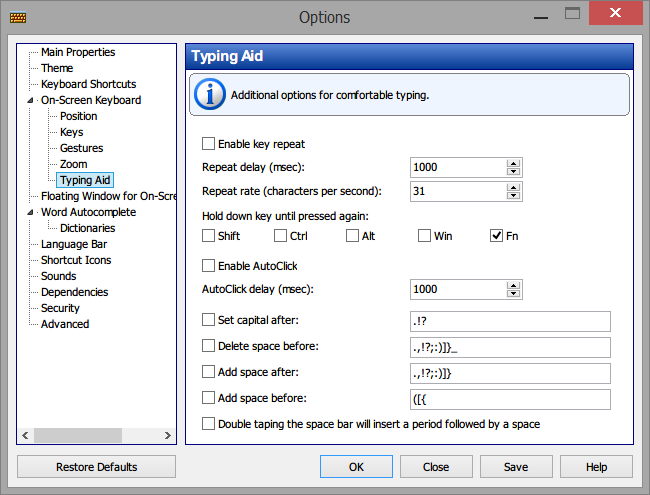Check the Shift hold-down option
This screenshot has width=650, height=495.
(x=208, y=235)
